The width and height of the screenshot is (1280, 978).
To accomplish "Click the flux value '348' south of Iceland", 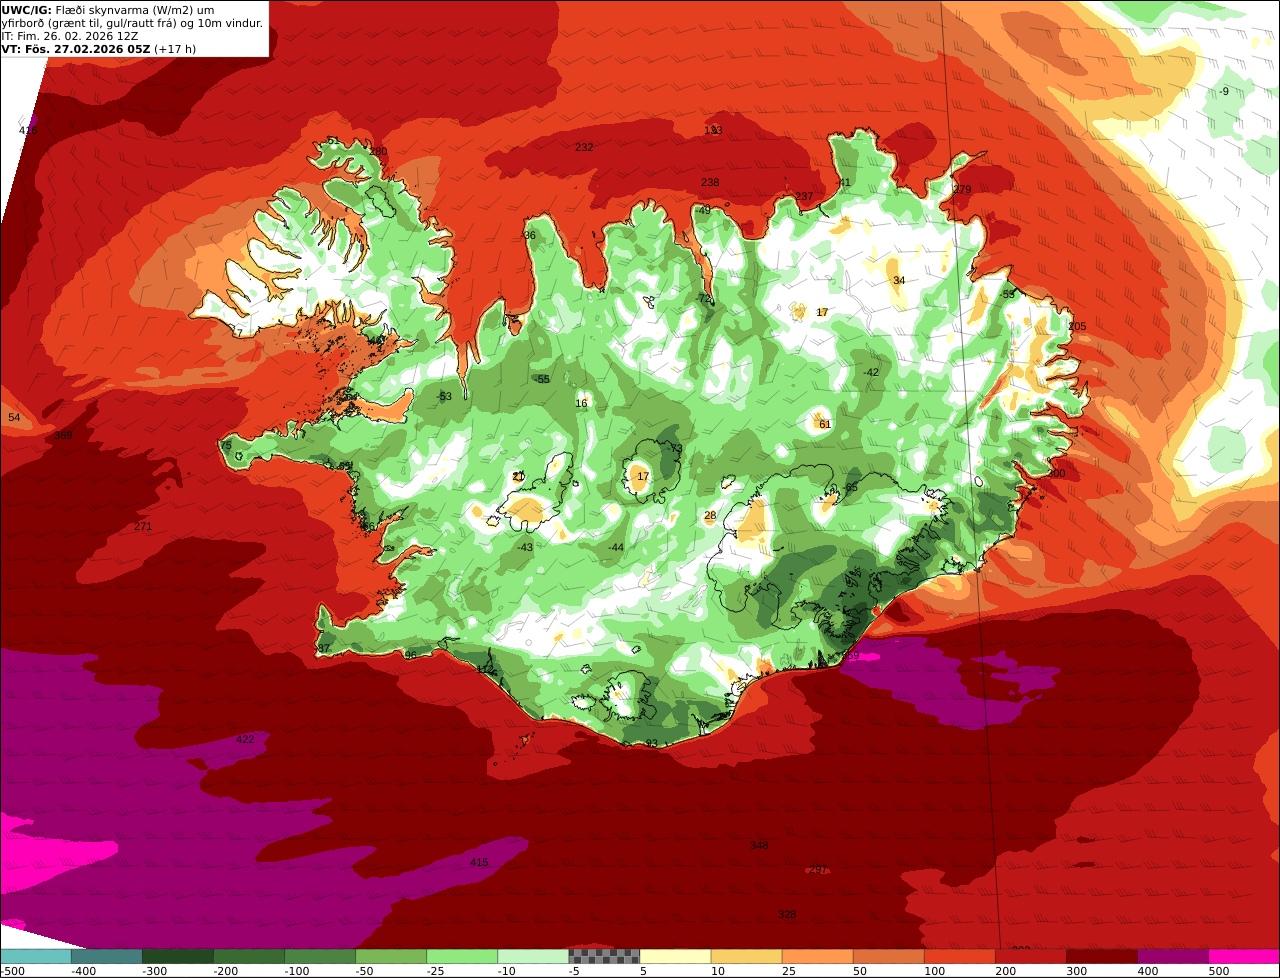I will [759, 846].
